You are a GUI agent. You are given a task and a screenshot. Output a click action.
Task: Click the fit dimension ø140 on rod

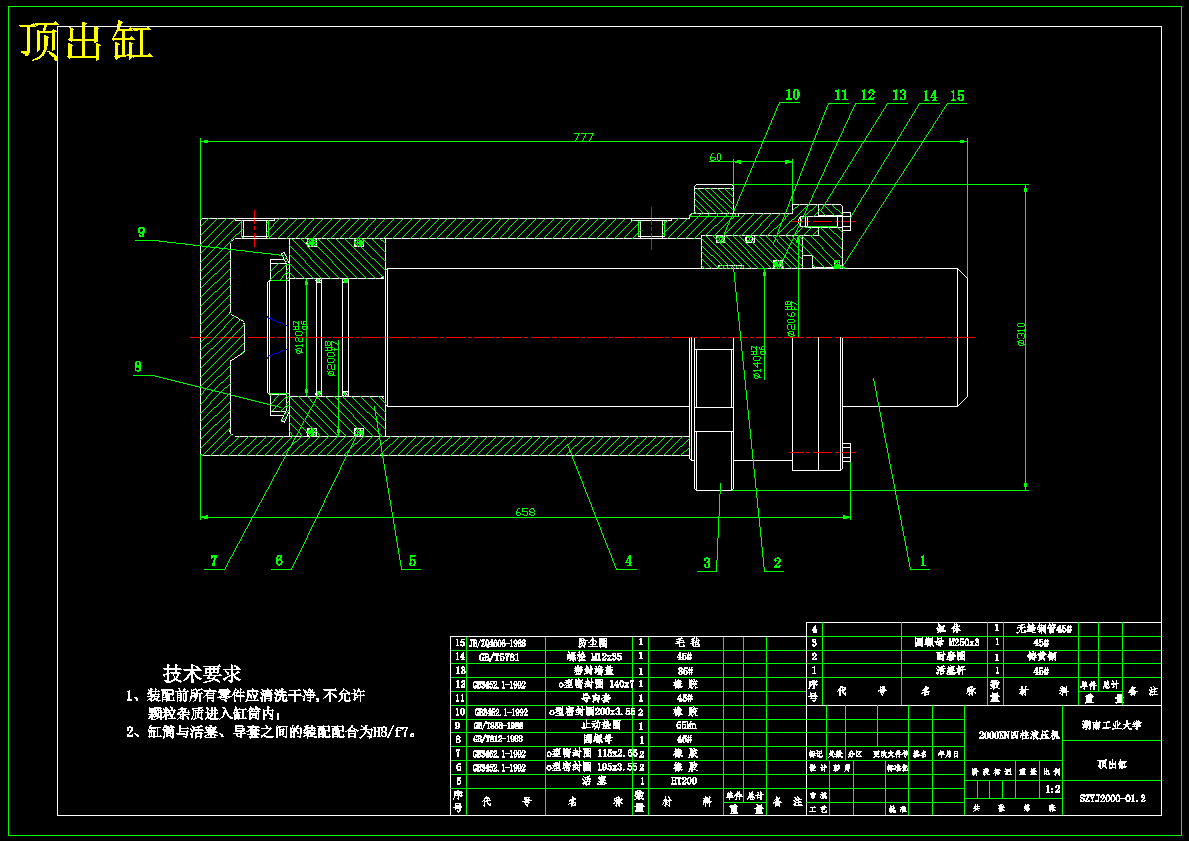(757, 362)
